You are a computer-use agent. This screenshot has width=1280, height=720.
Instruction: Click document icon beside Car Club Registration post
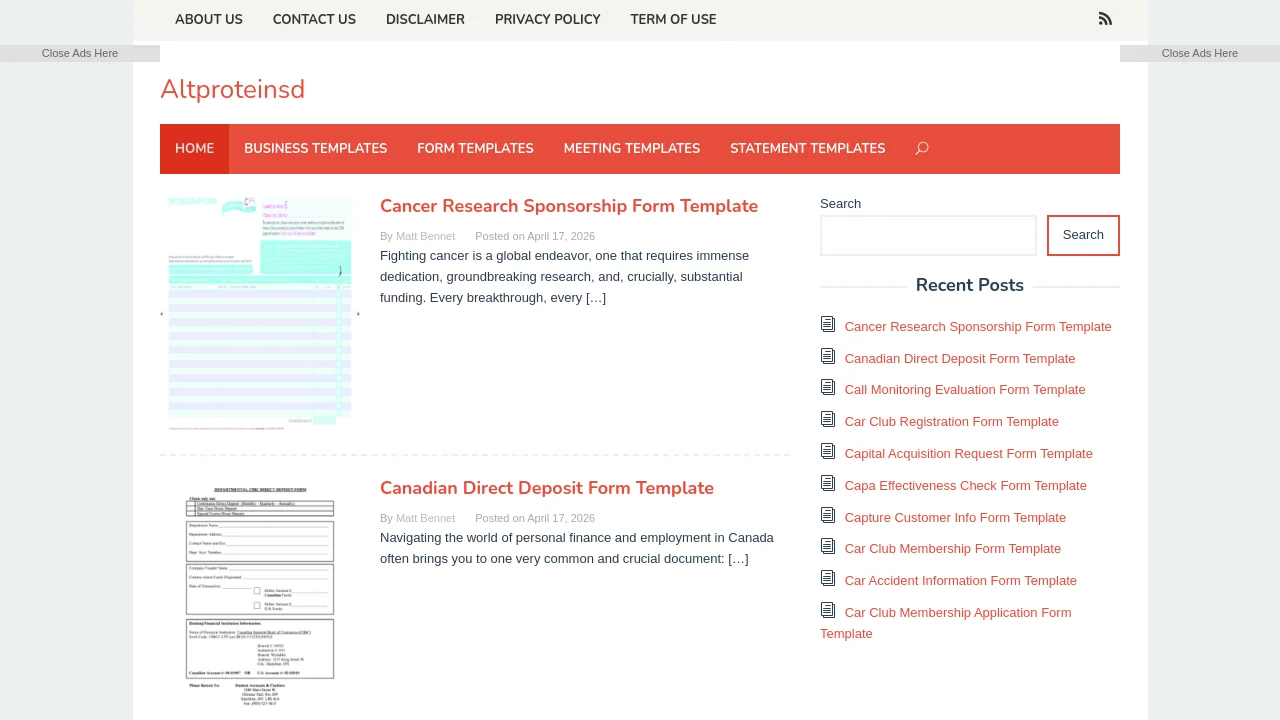[828, 420]
